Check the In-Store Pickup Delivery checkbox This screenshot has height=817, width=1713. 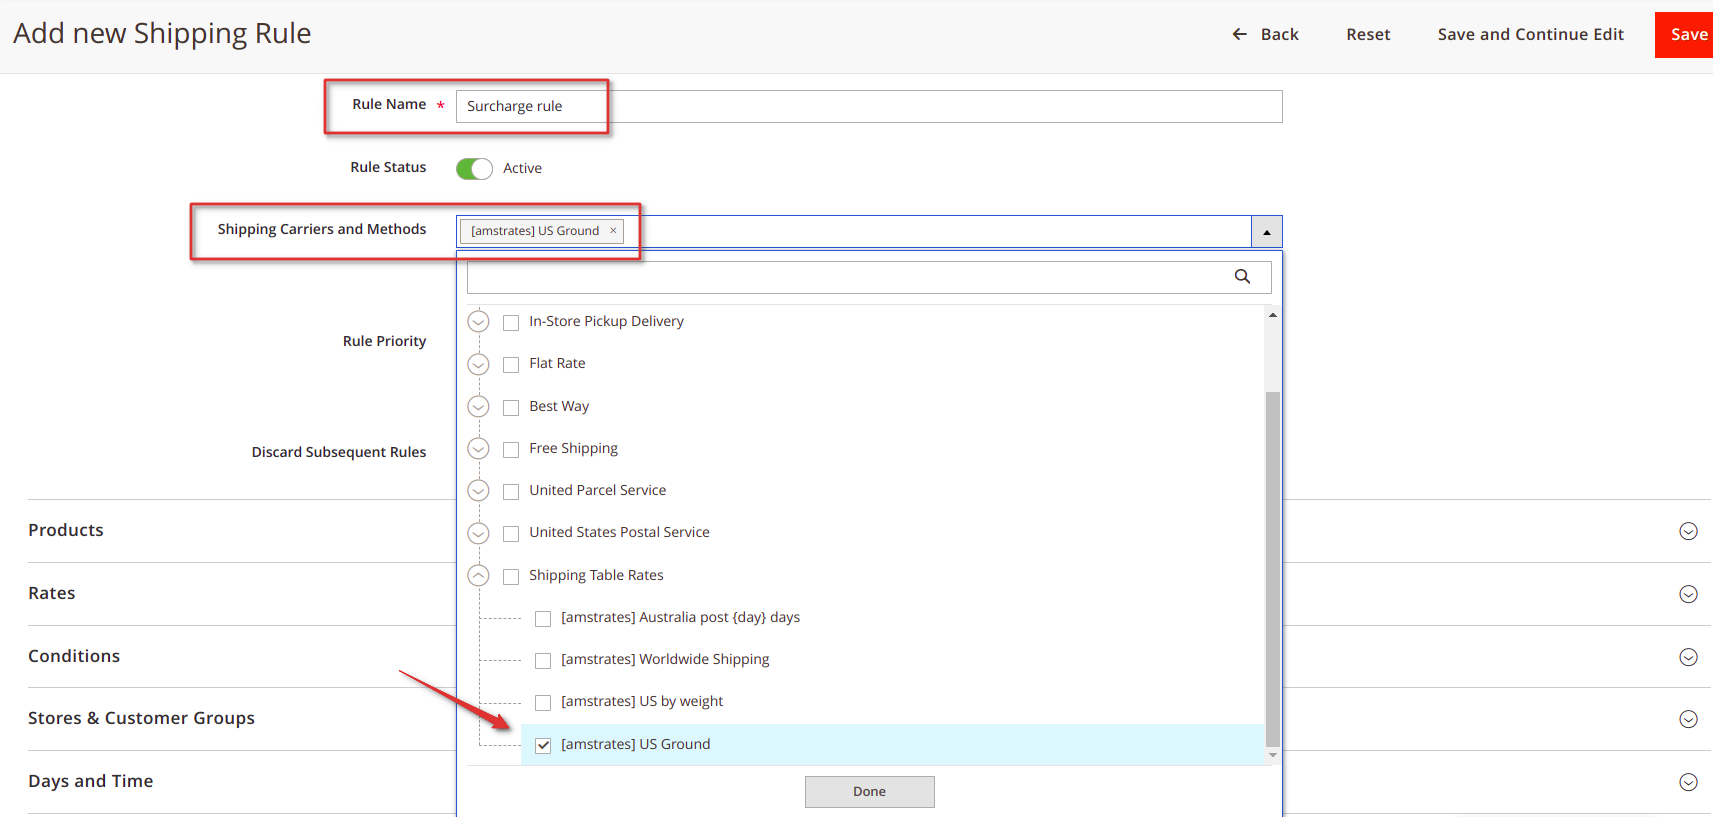tap(511, 323)
